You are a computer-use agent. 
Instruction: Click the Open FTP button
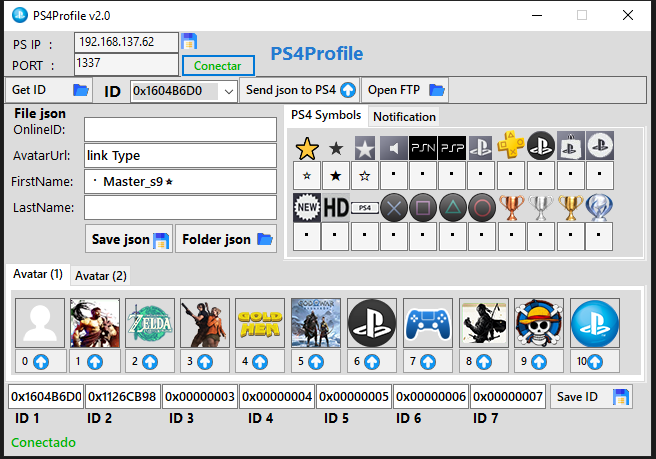(406, 90)
